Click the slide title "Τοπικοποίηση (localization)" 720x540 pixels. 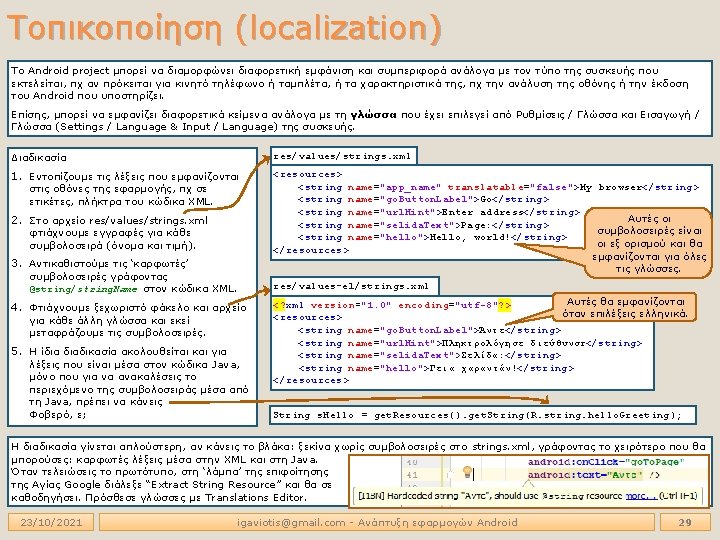pos(224,28)
